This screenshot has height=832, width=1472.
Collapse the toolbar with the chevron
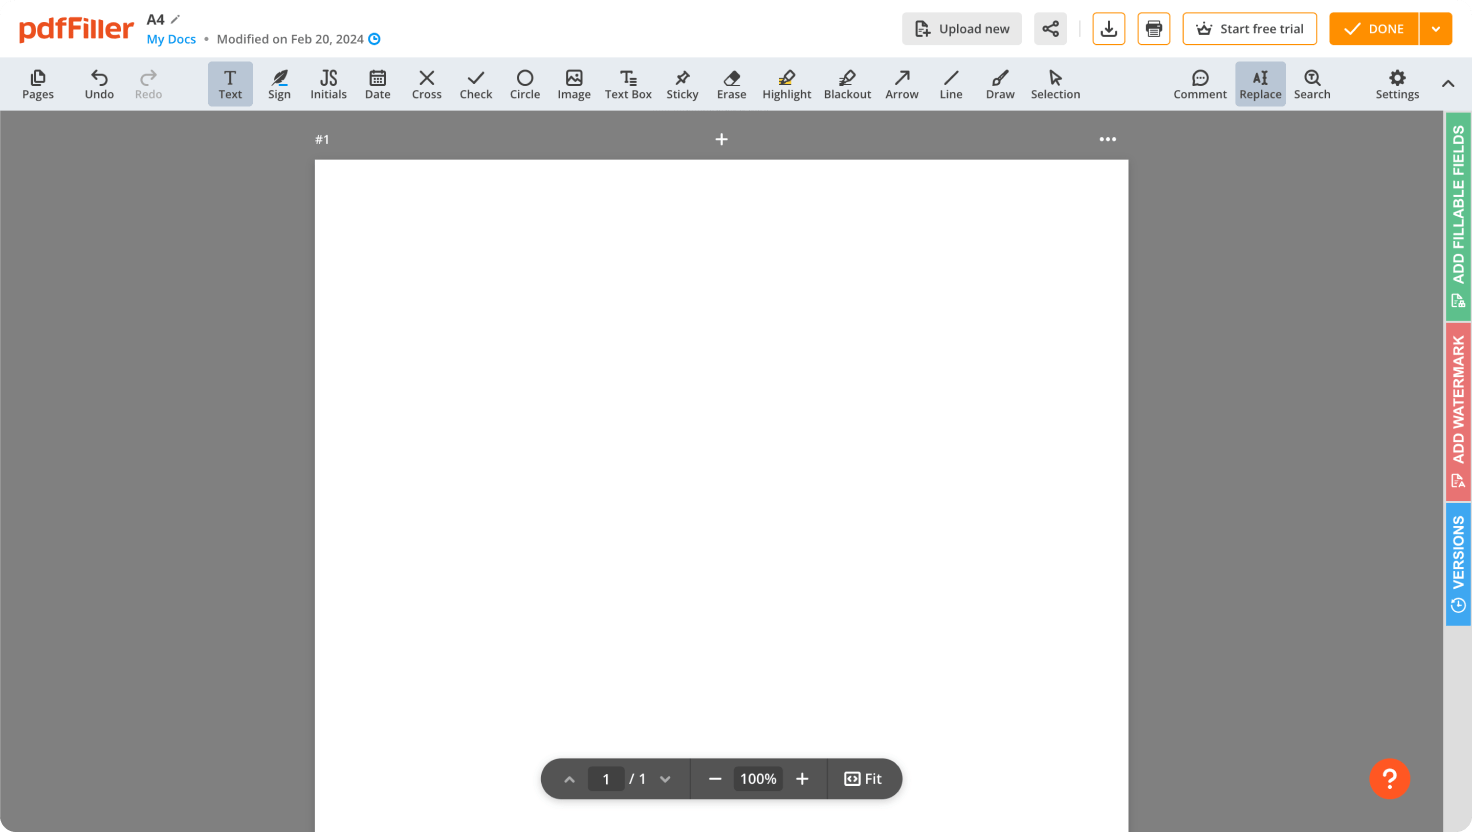[1448, 83]
